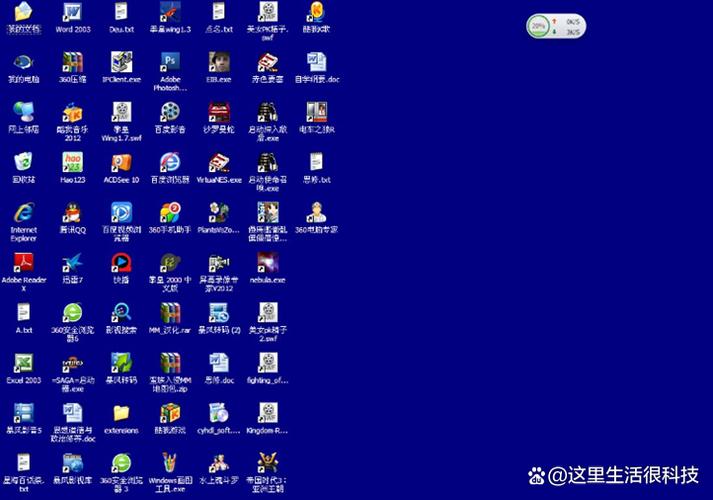Select the fighting_of... swf icon
Screen dimensions: 713x500
268,364
